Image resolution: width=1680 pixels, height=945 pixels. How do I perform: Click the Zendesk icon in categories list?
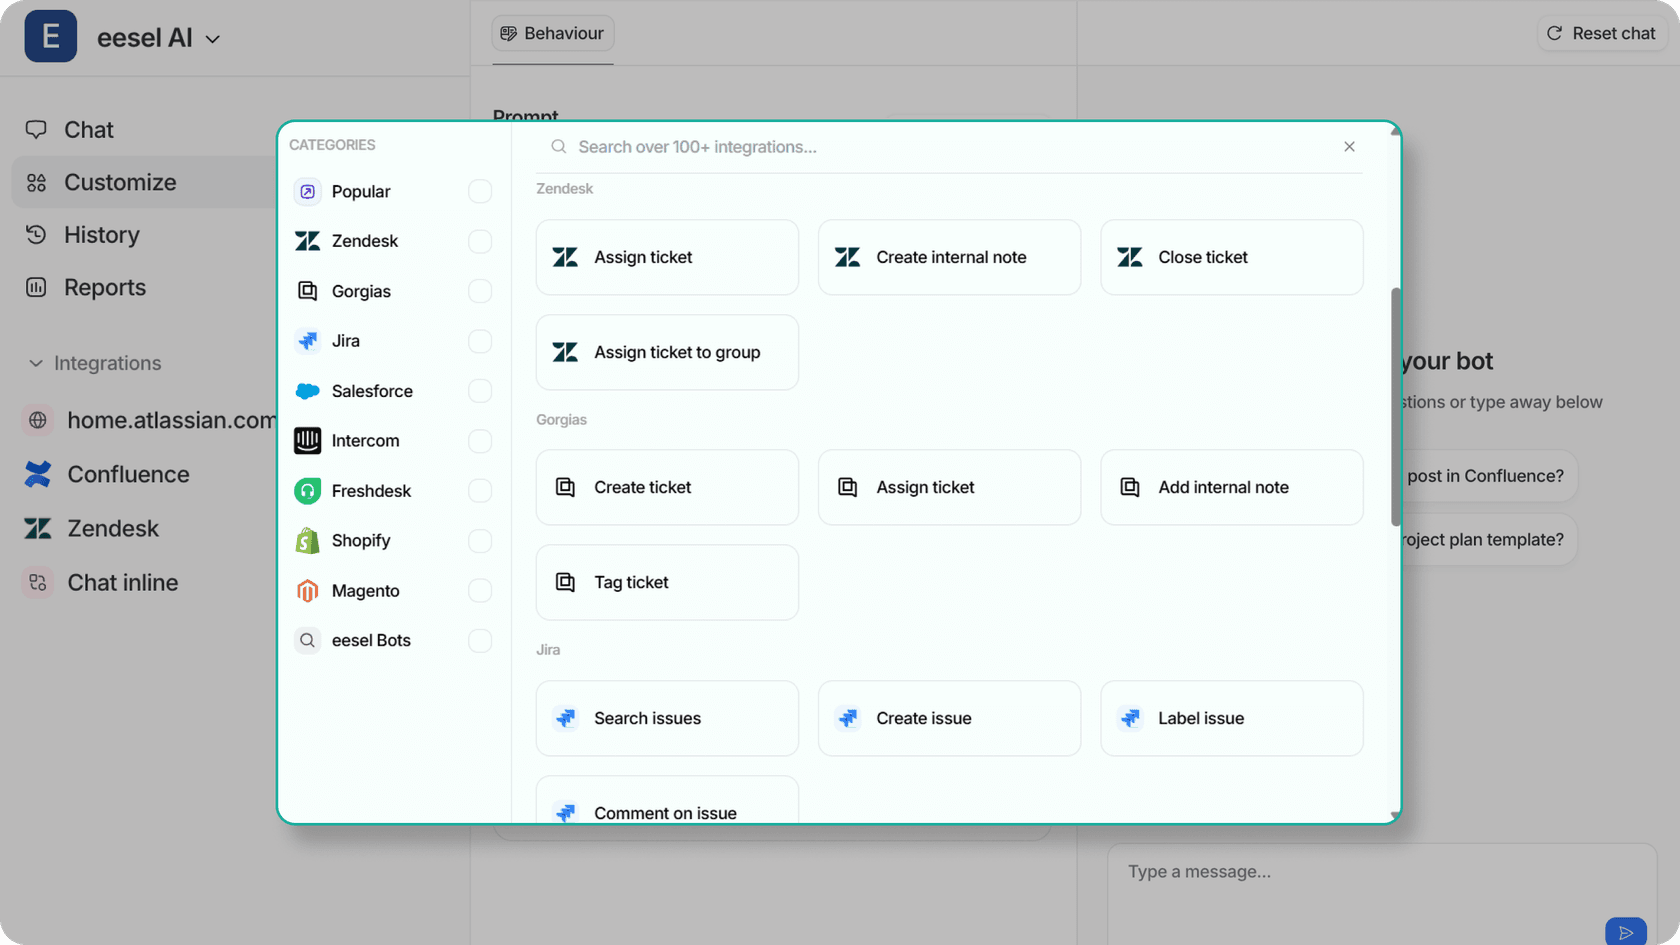307,241
